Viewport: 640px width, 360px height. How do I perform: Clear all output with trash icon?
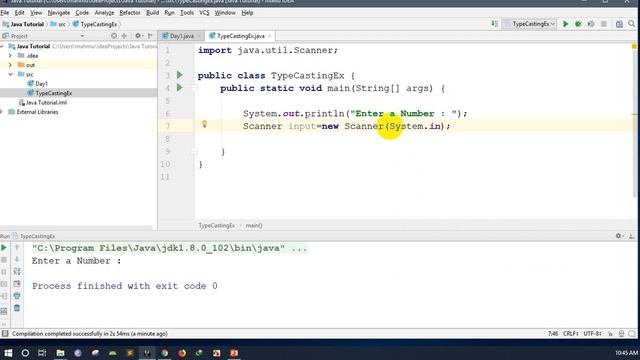click(17, 308)
